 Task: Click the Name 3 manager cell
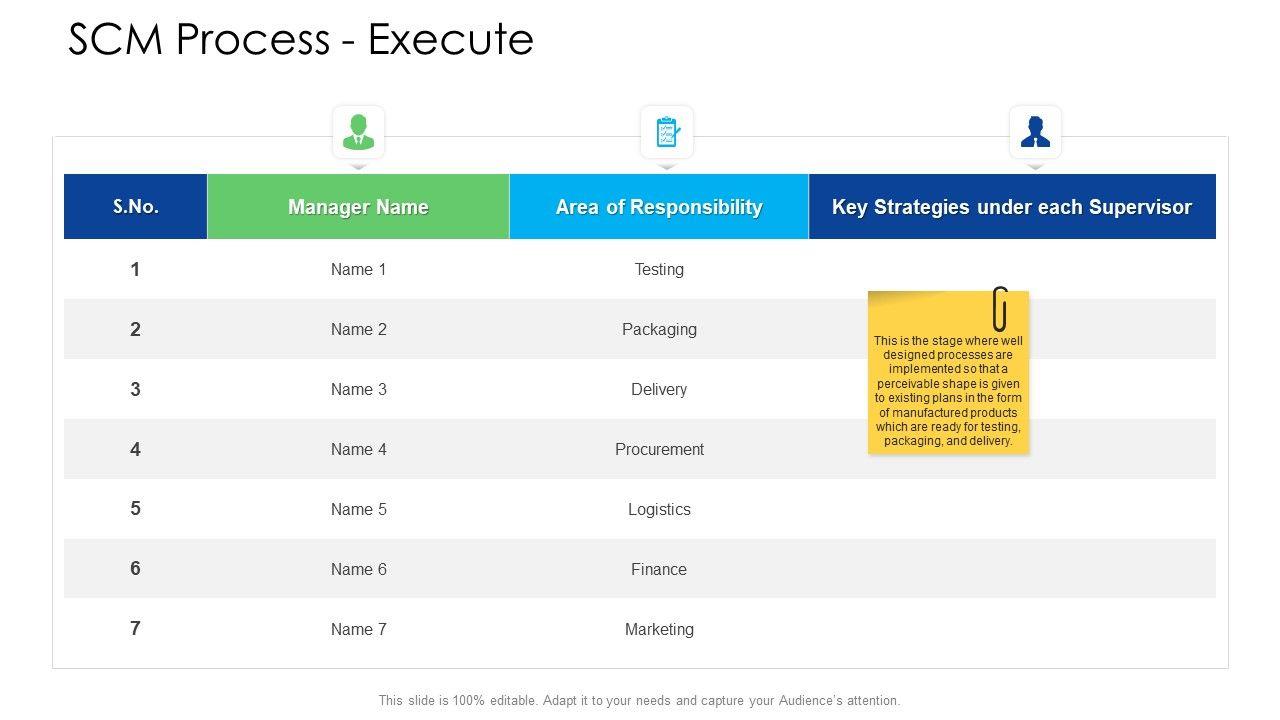tap(358, 389)
